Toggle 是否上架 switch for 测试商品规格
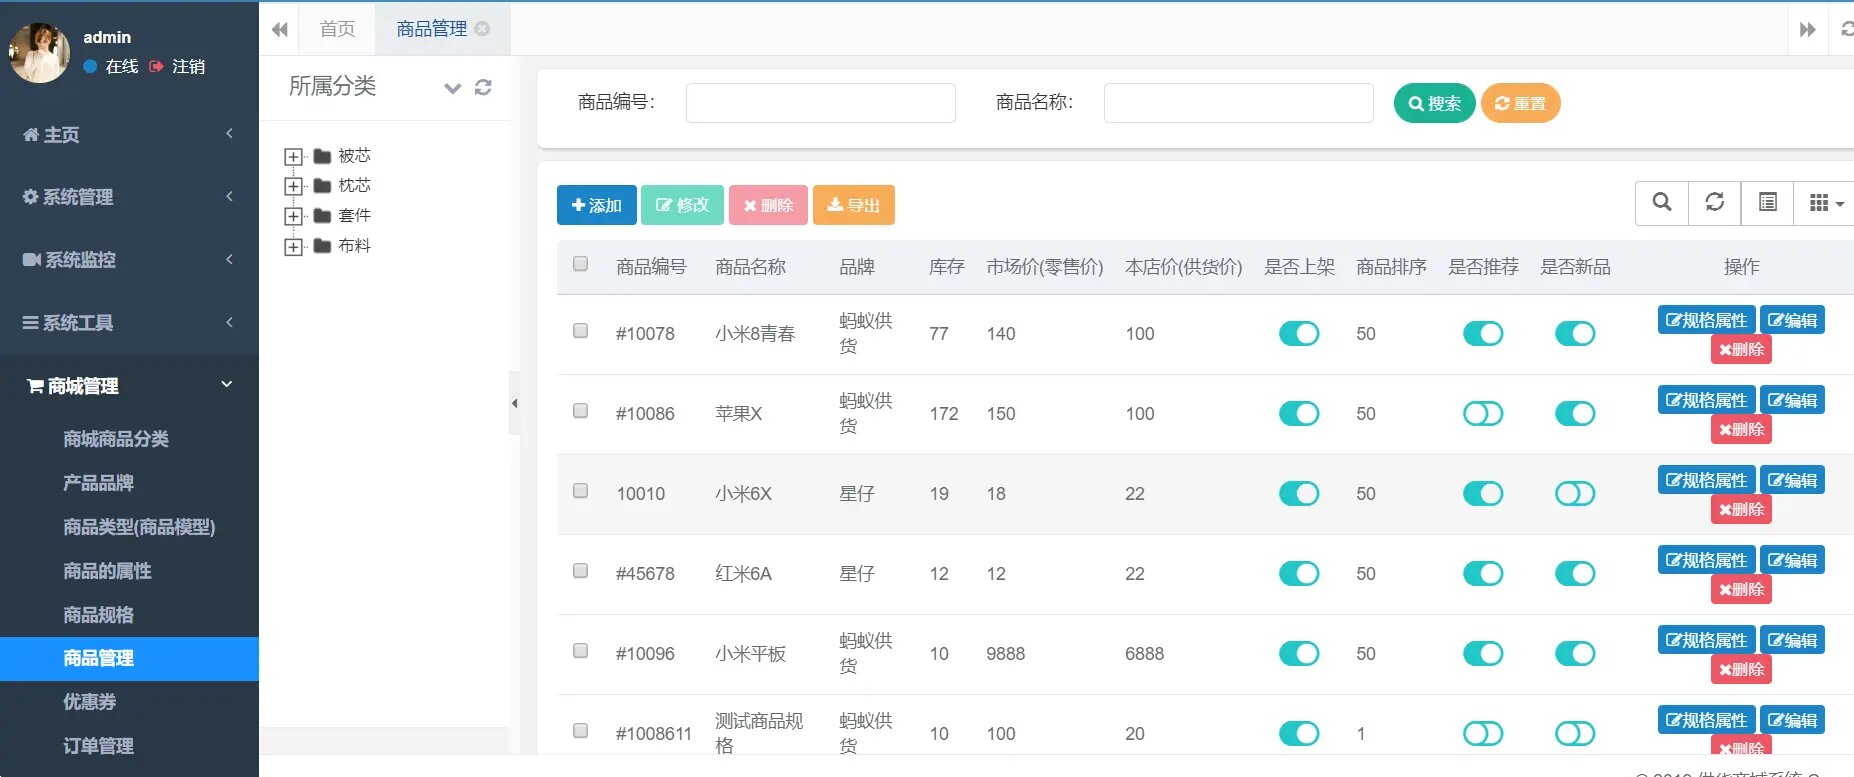The image size is (1854, 777). click(1299, 734)
